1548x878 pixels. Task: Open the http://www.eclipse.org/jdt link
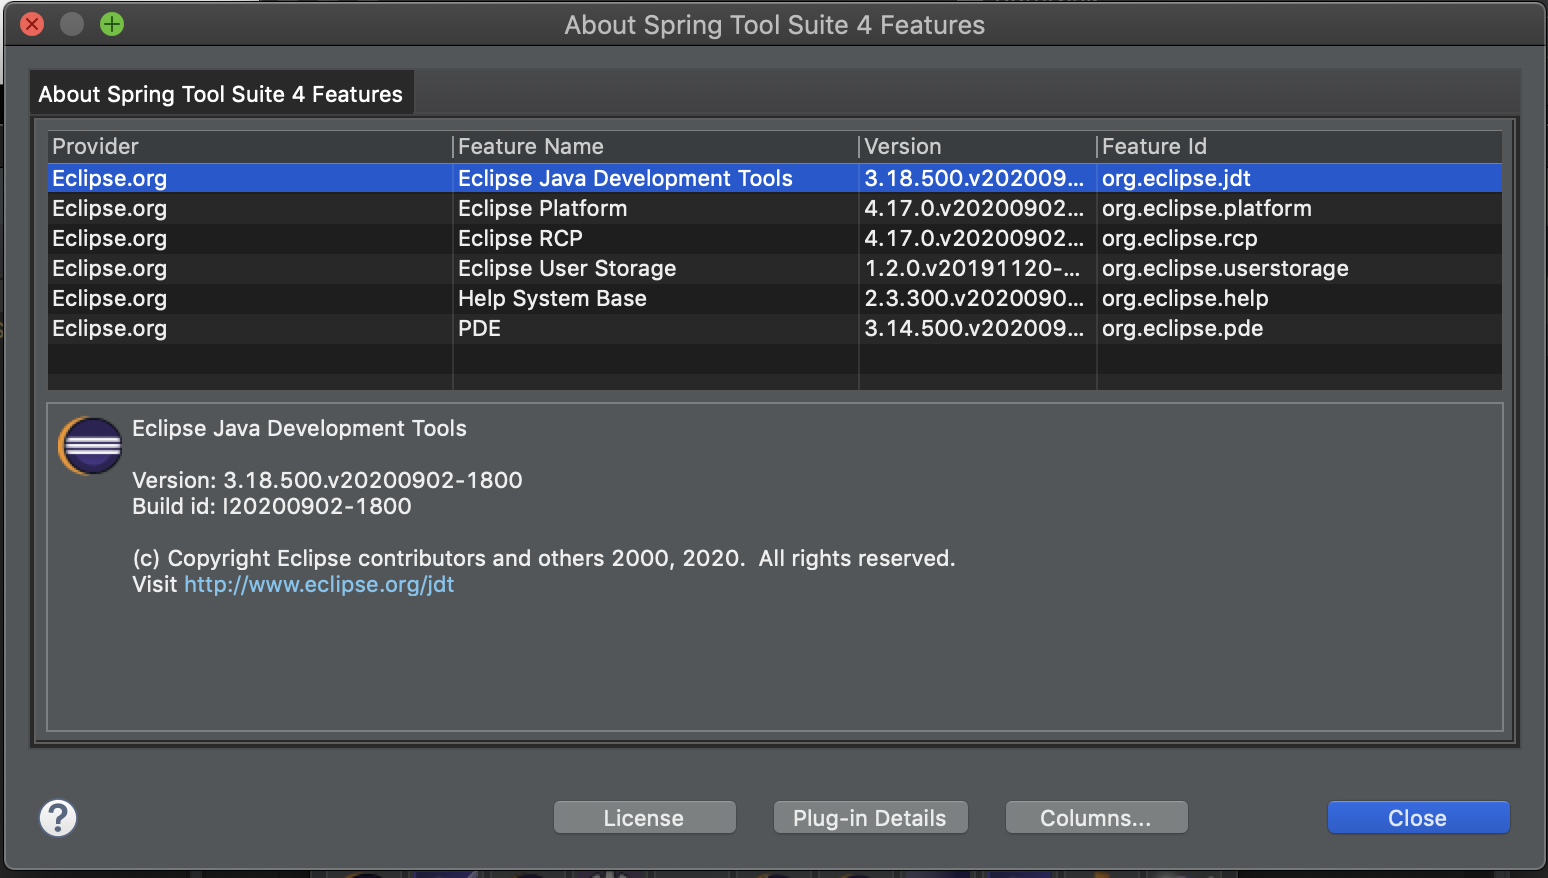[x=319, y=584]
